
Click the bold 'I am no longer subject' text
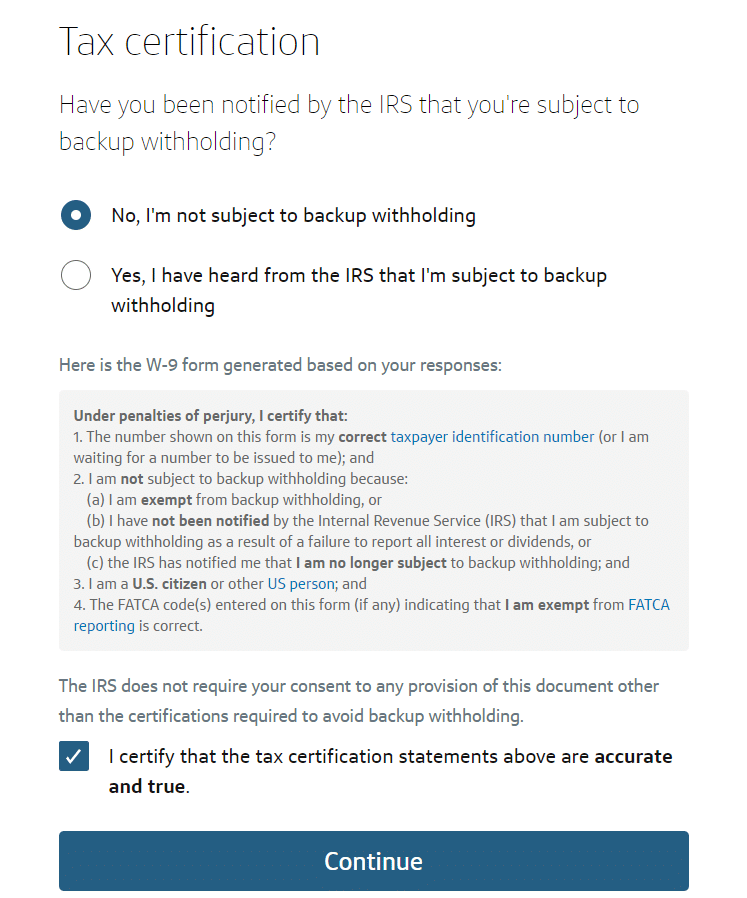pos(370,563)
